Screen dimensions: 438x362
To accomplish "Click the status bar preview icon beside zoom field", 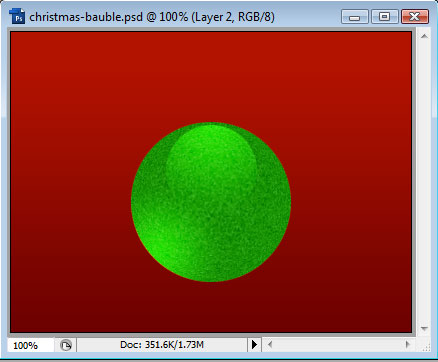I will [66, 345].
